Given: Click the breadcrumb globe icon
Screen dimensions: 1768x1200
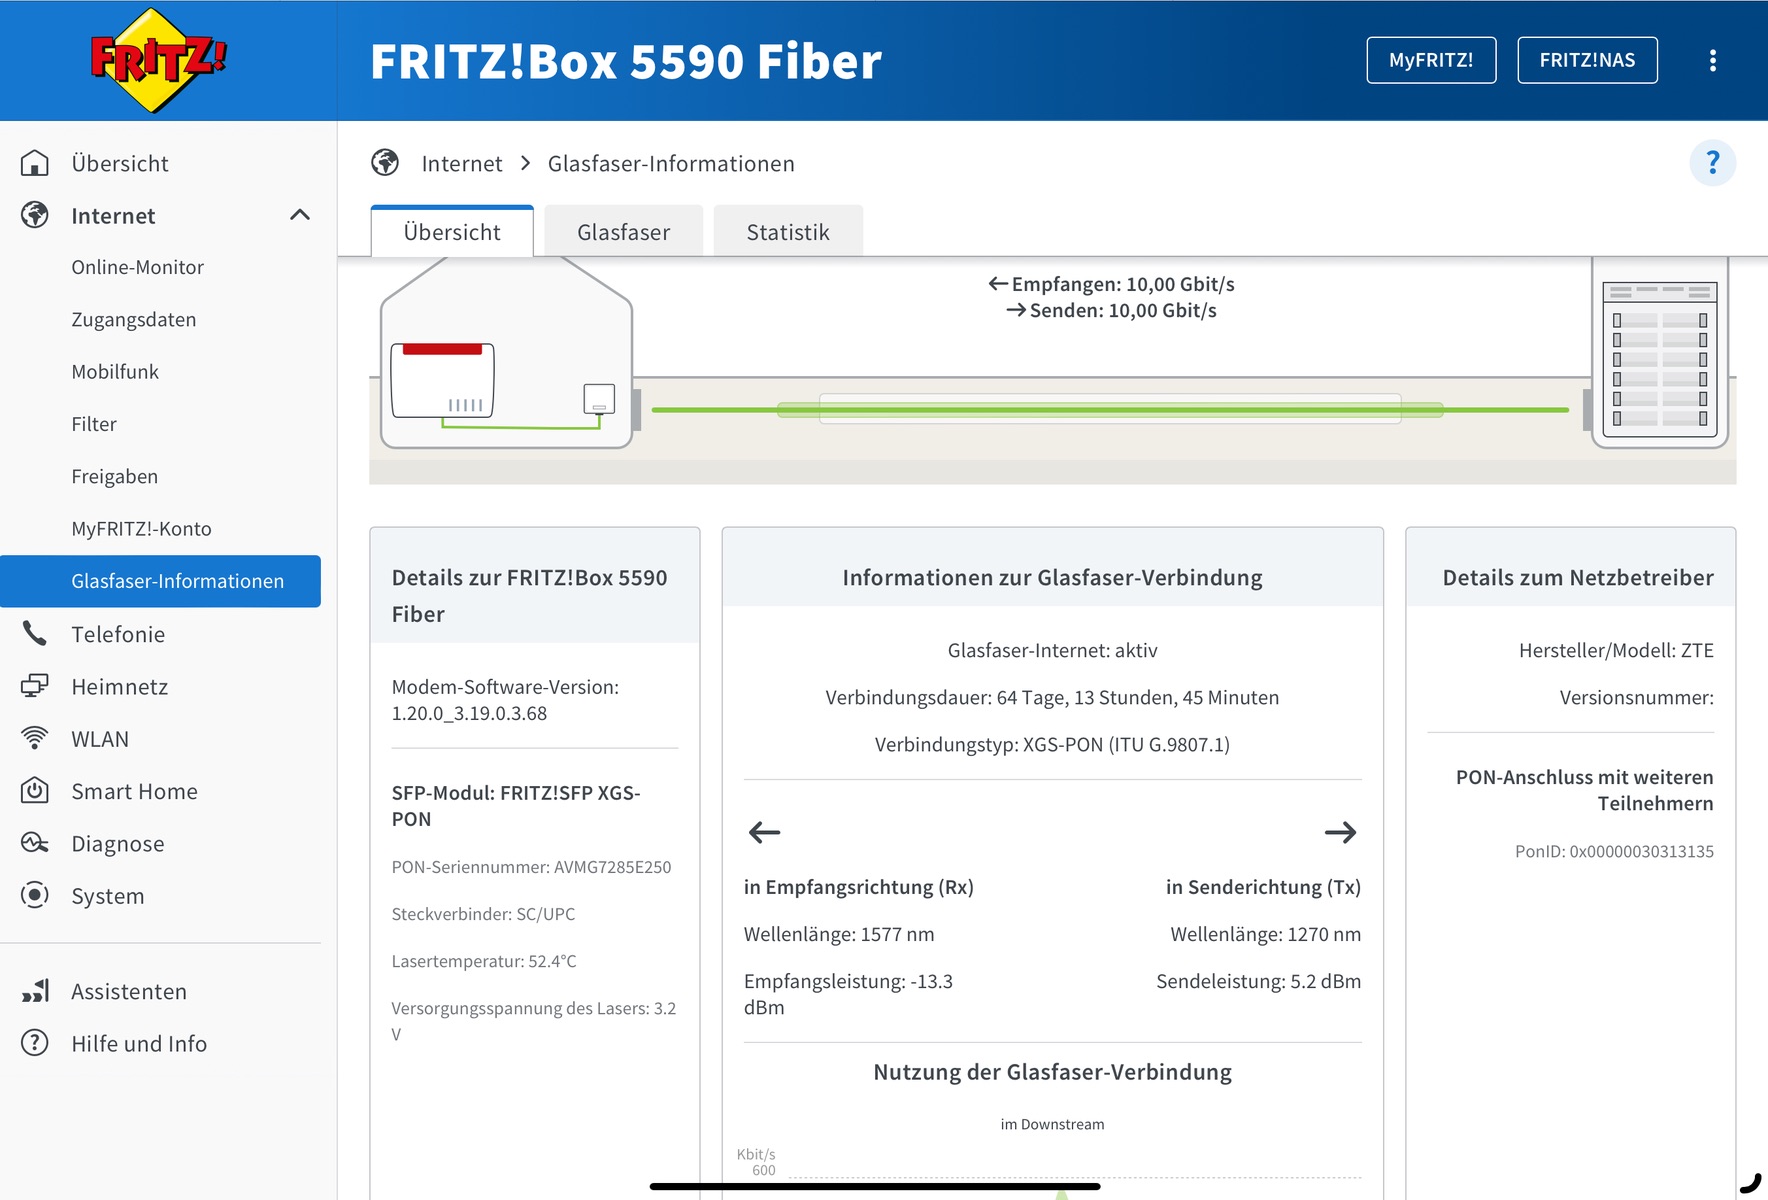Looking at the screenshot, I should [x=385, y=163].
